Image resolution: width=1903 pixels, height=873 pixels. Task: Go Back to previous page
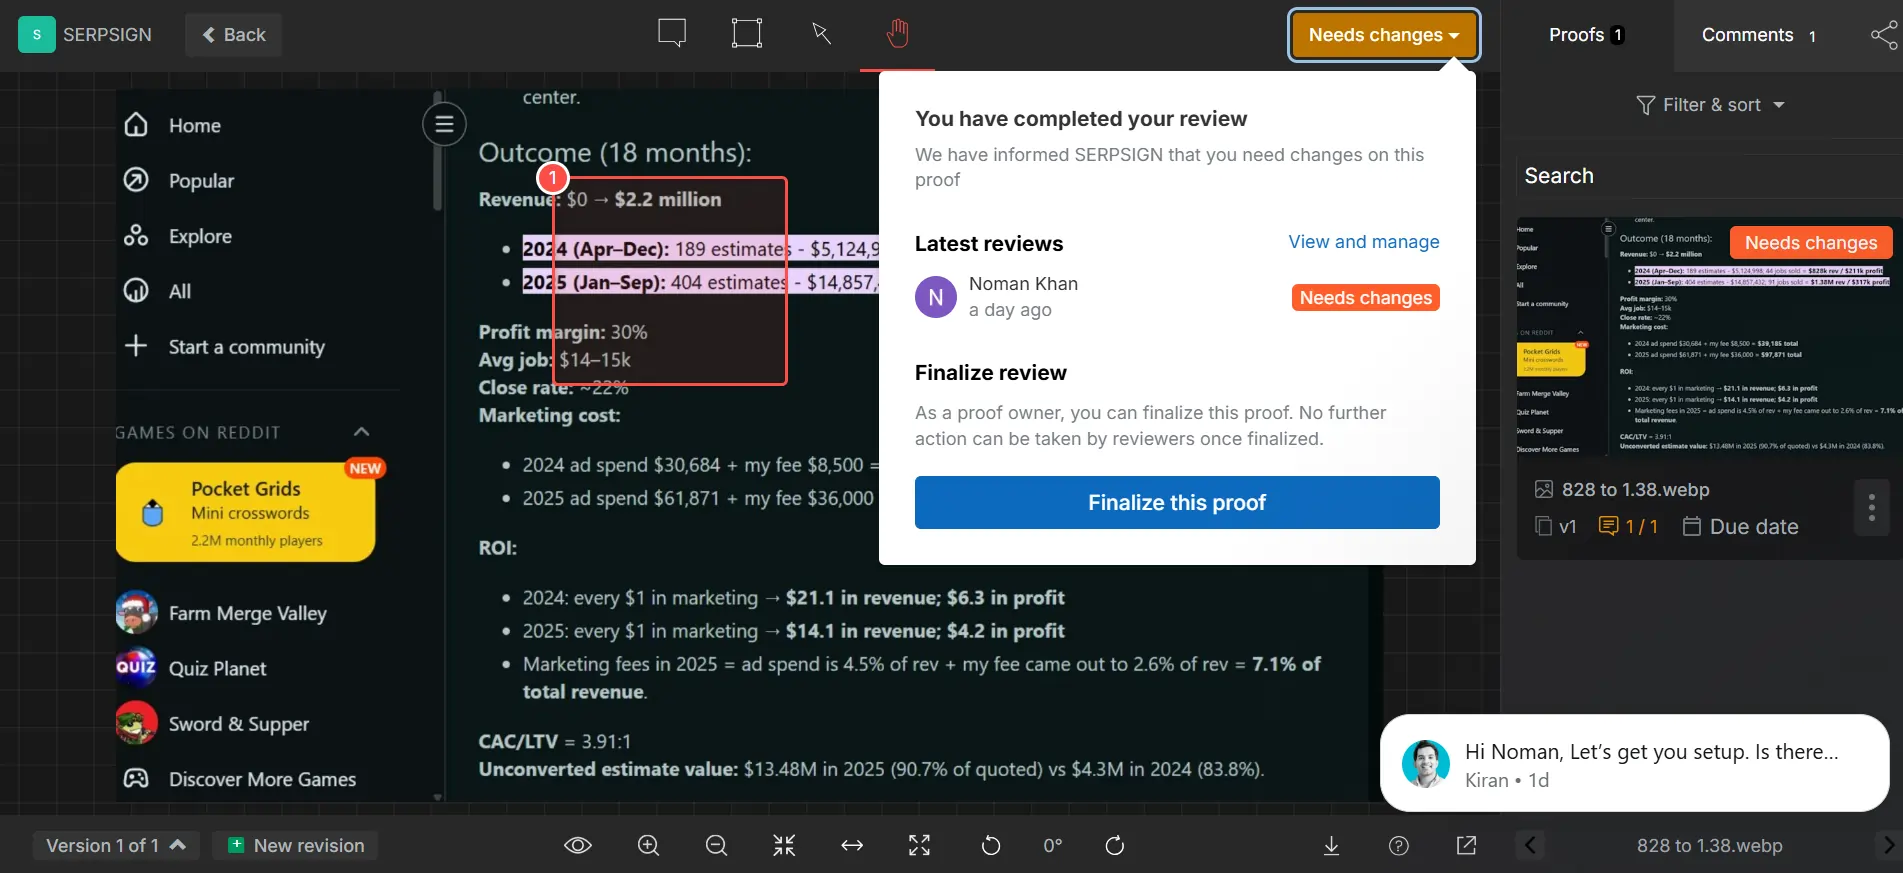point(234,35)
